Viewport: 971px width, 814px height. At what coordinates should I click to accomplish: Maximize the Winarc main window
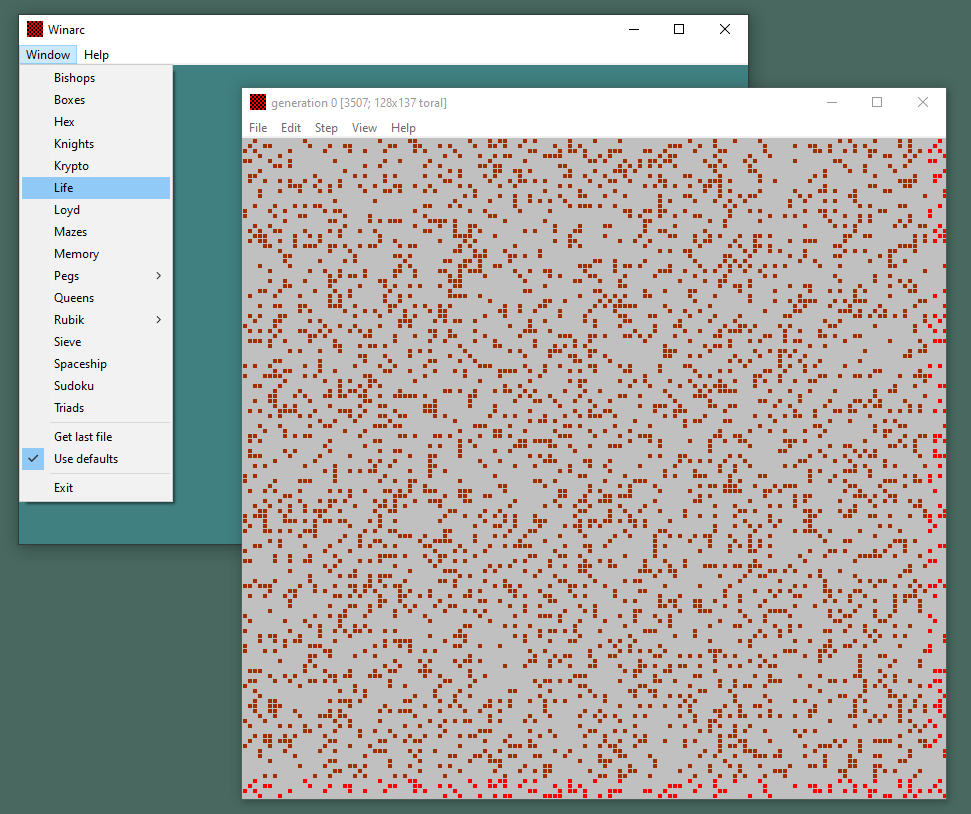(679, 29)
